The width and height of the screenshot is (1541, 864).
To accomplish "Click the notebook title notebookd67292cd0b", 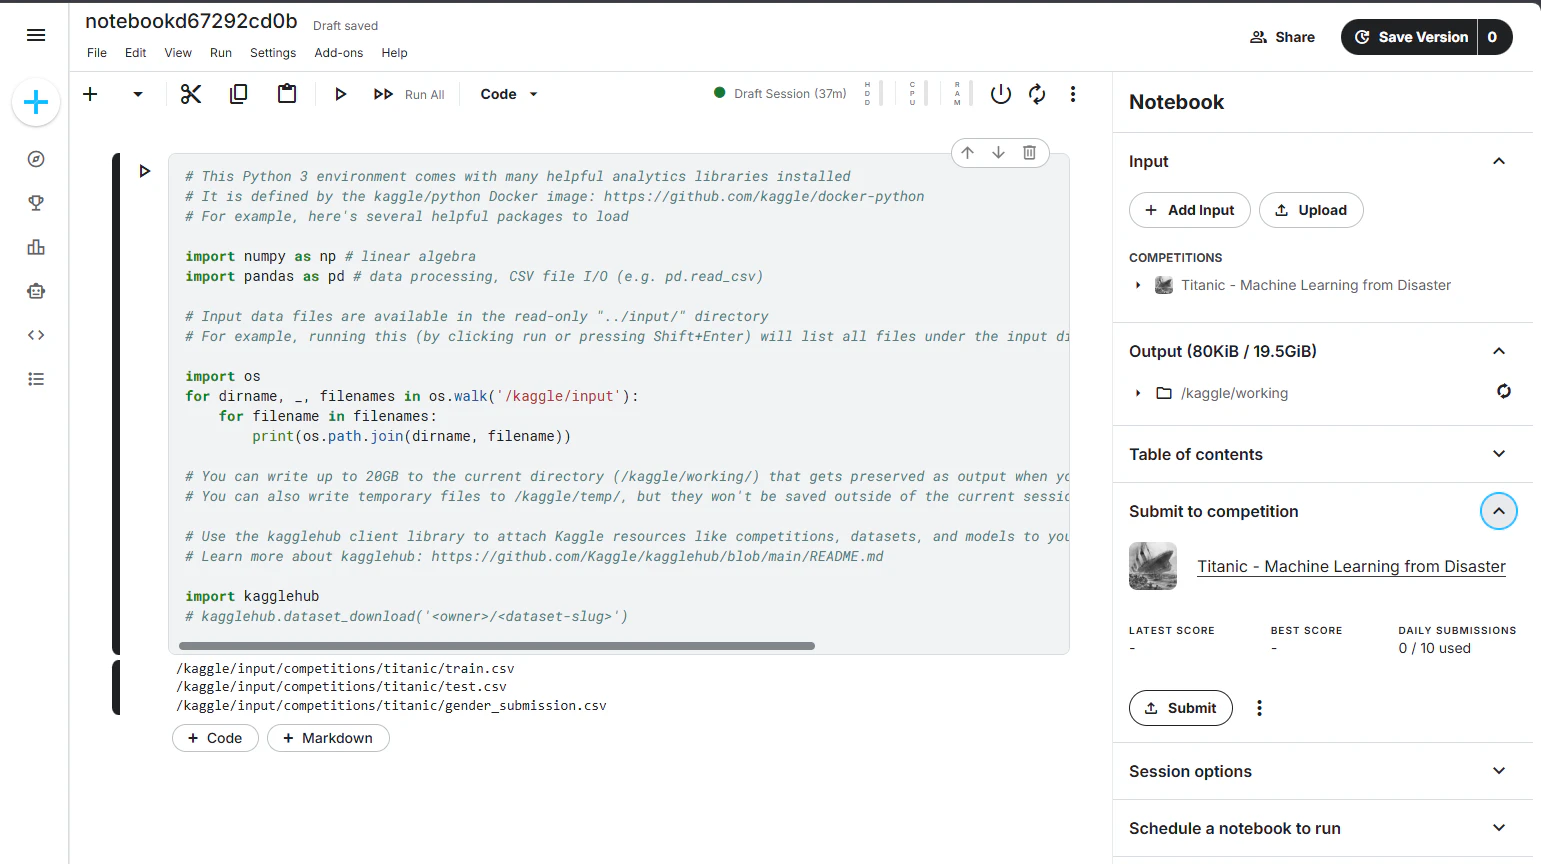I will (191, 21).
